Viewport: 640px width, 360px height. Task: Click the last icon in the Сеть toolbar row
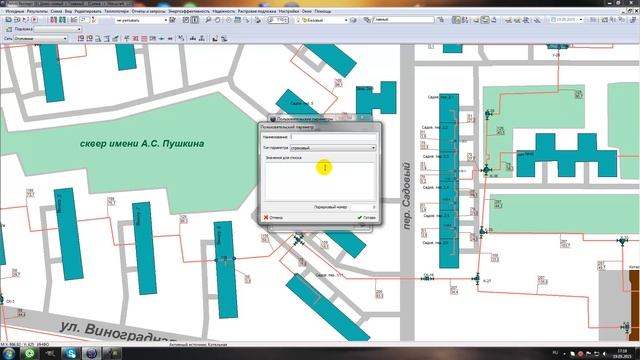224,38
